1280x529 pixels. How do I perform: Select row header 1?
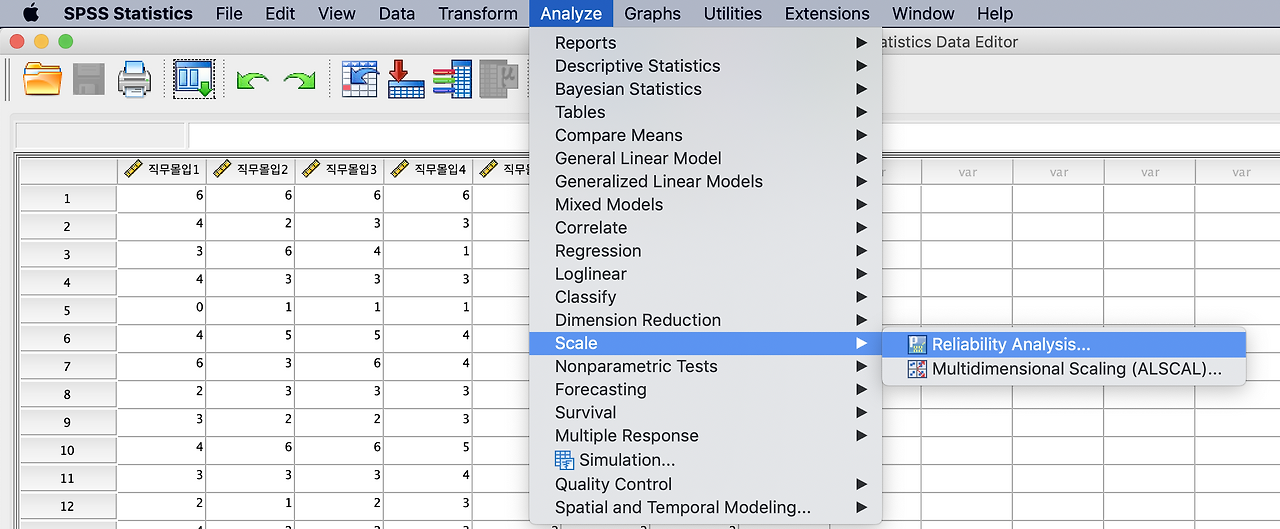[67, 198]
